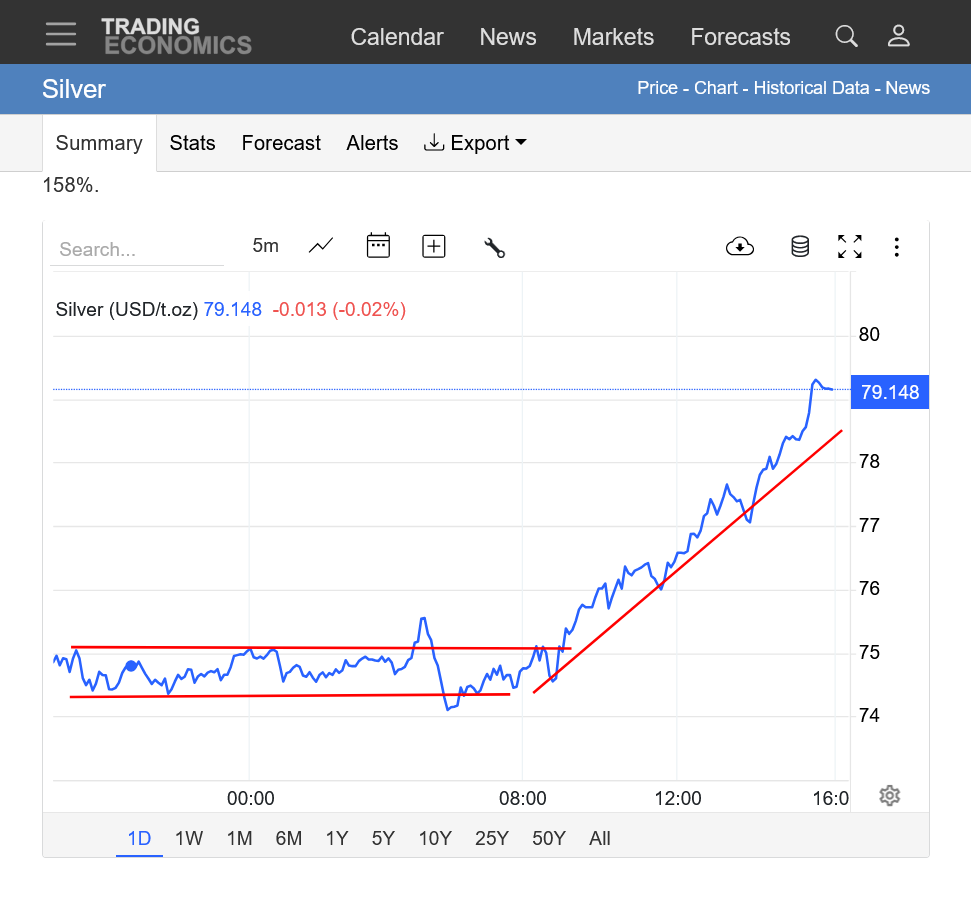Open Markets in top navigation

[x=613, y=37]
